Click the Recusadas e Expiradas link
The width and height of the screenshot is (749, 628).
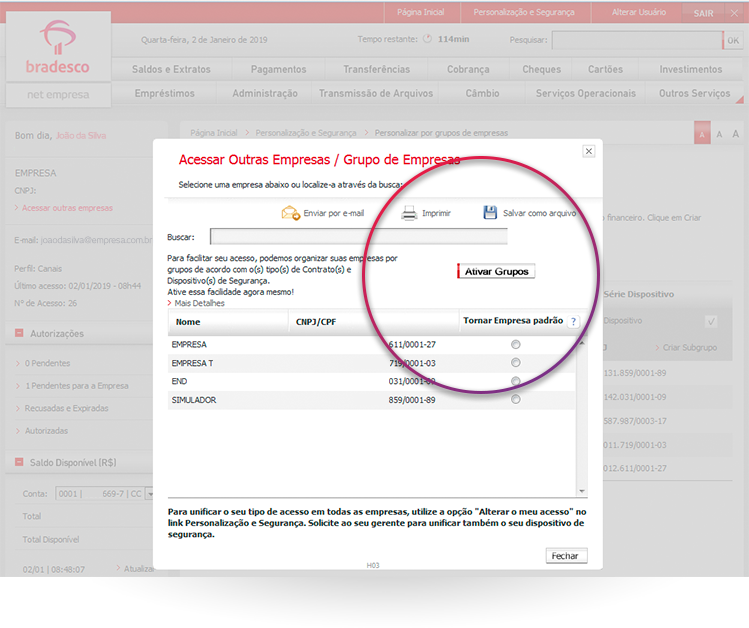click(66, 408)
